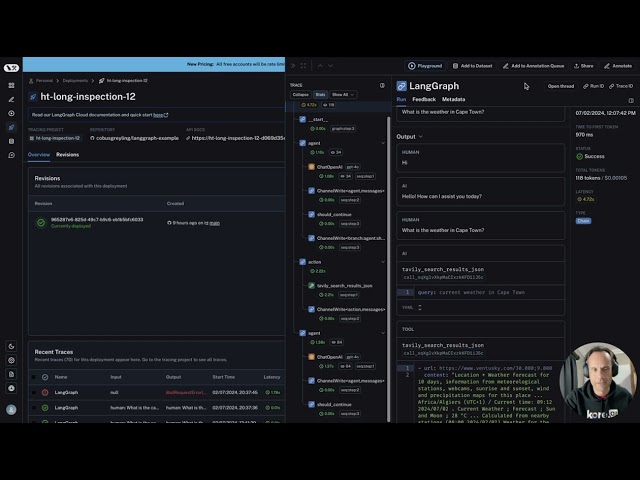
Task: Go to next trace with down arrow
Action: coord(330,66)
